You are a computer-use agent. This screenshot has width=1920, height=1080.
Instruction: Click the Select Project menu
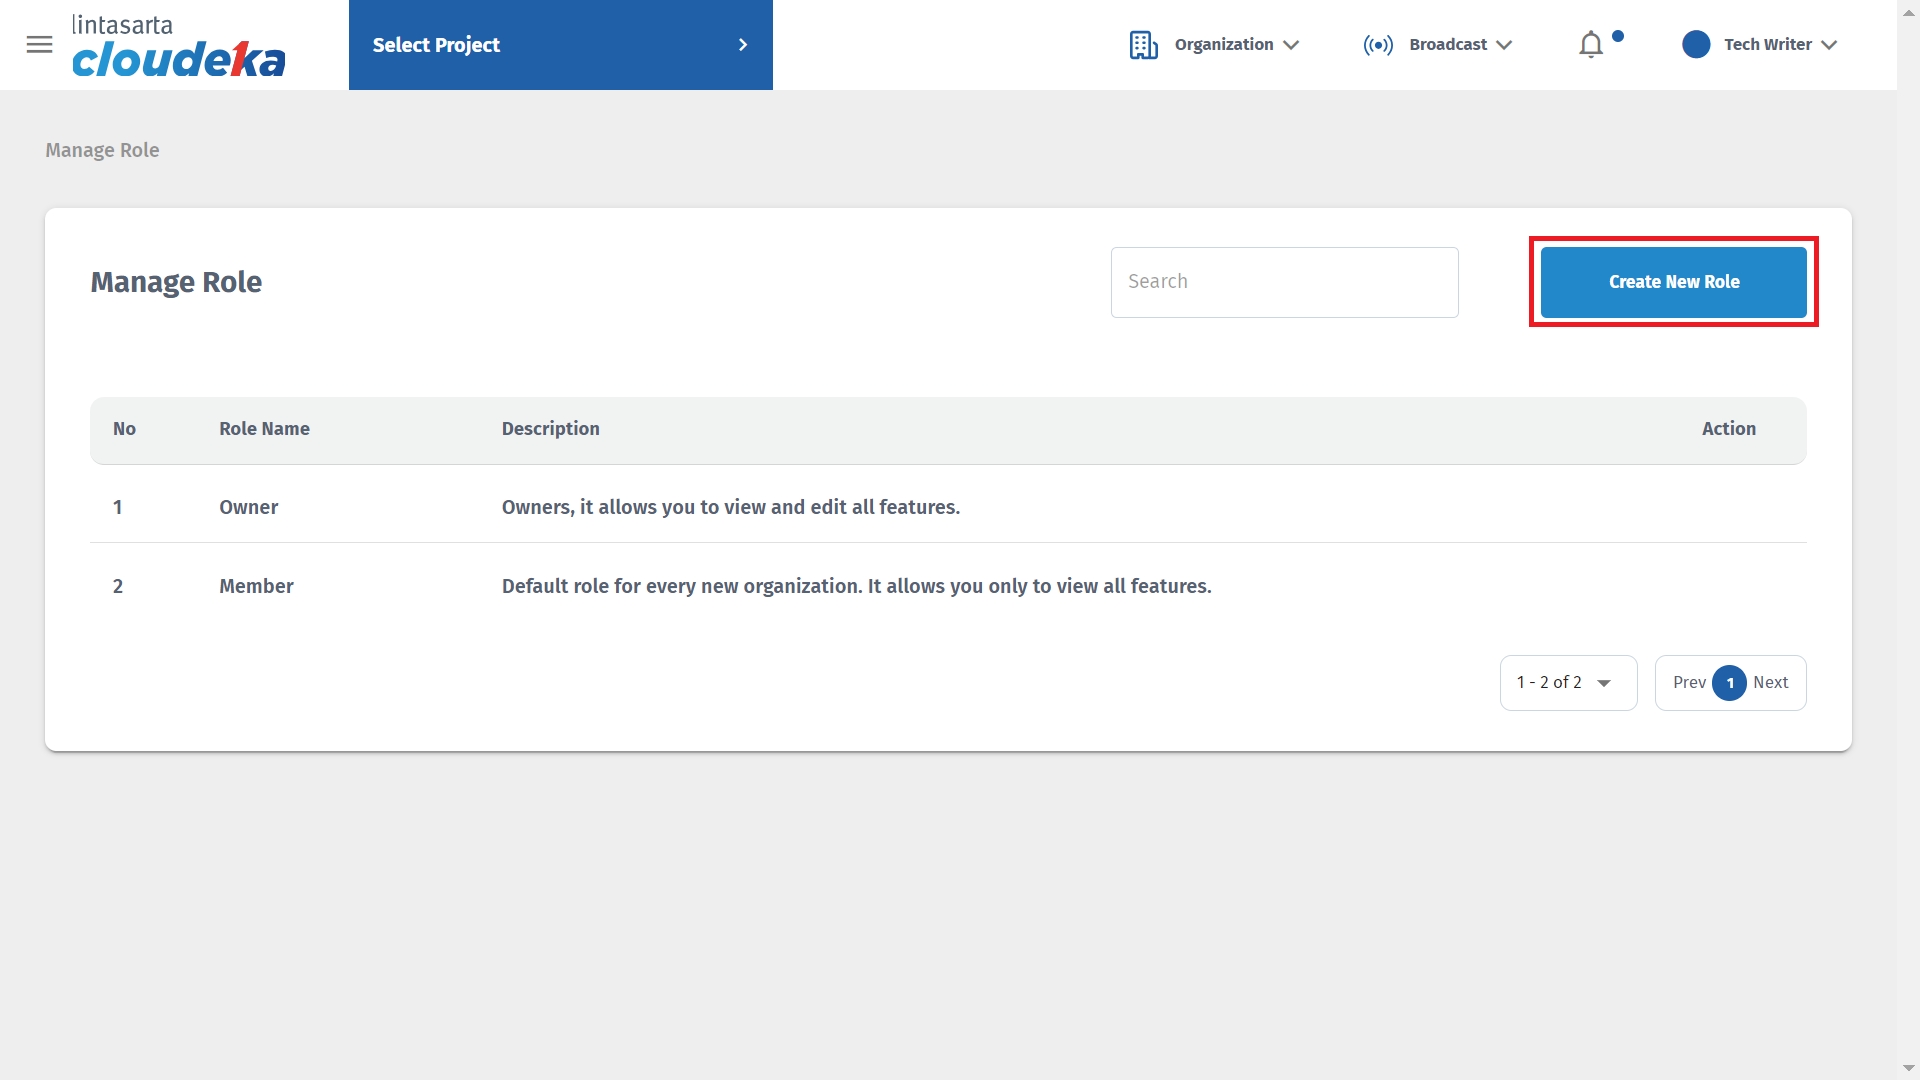[x=560, y=45]
